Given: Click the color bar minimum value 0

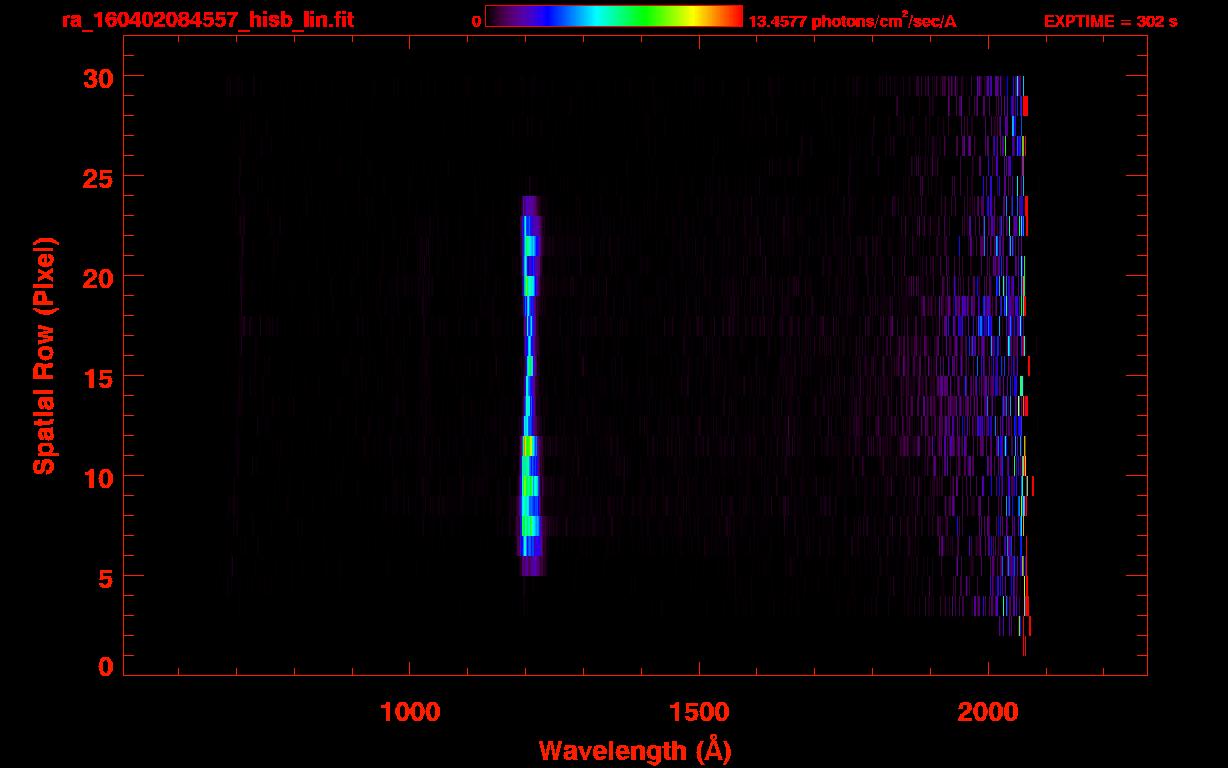Looking at the screenshot, I should coord(477,21).
